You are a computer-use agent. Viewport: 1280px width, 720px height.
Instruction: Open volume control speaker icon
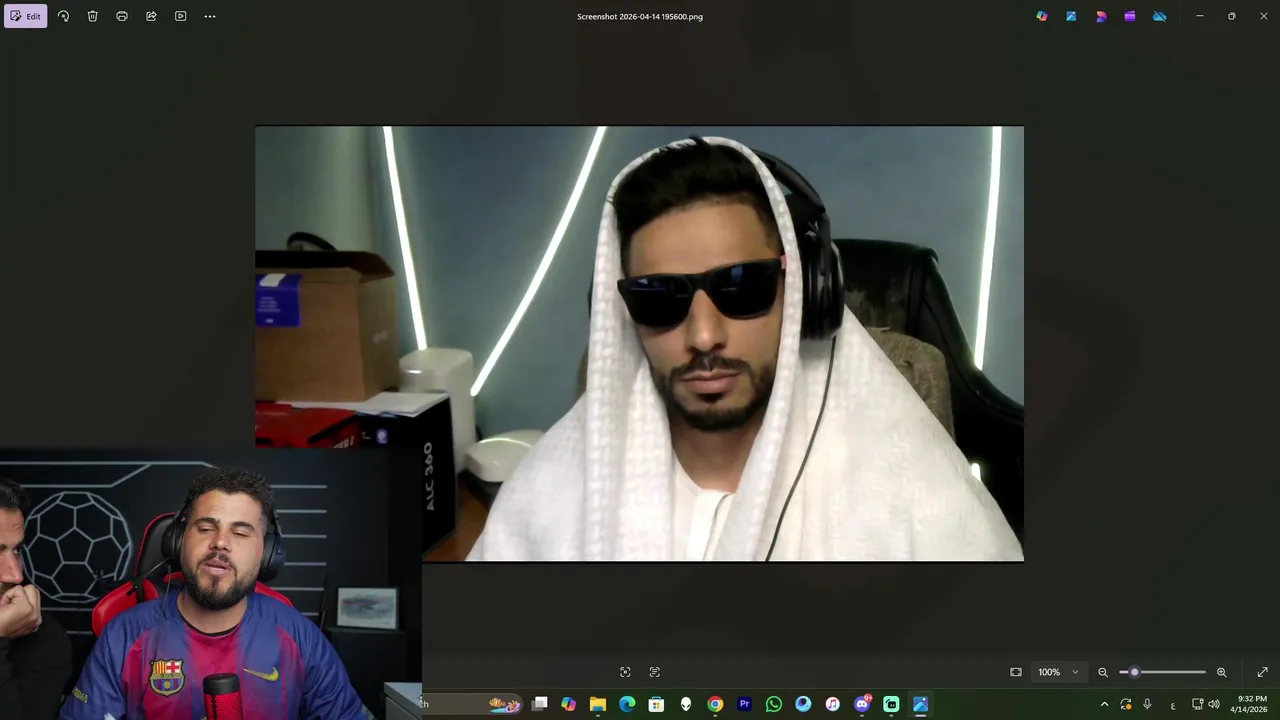(x=1214, y=704)
